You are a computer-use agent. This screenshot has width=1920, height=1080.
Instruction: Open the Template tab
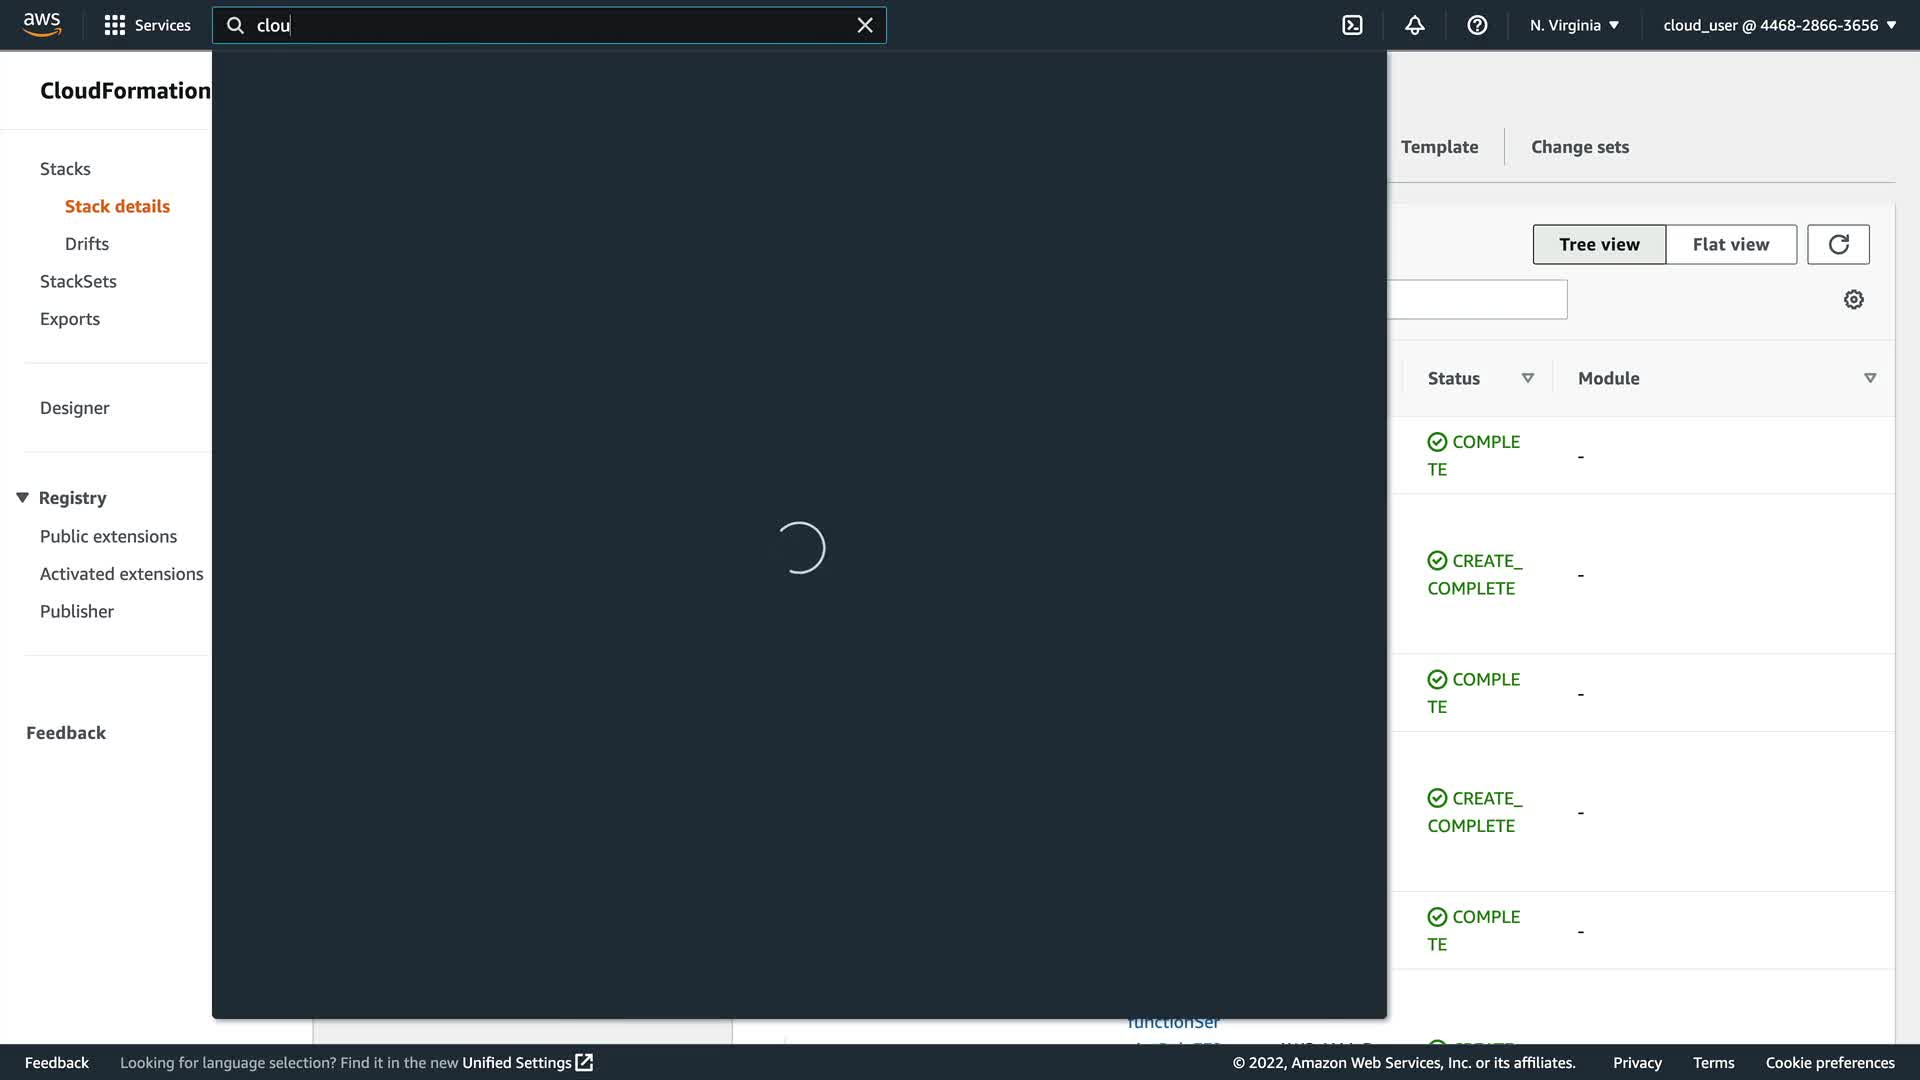coord(1439,147)
